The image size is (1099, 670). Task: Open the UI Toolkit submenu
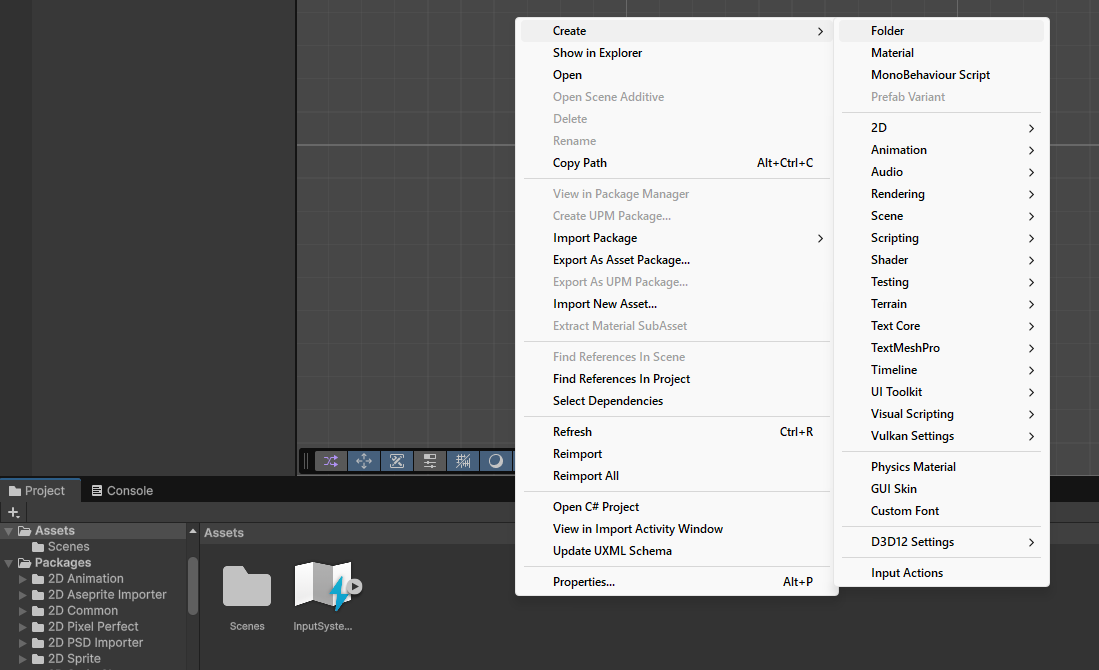coord(941,392)
